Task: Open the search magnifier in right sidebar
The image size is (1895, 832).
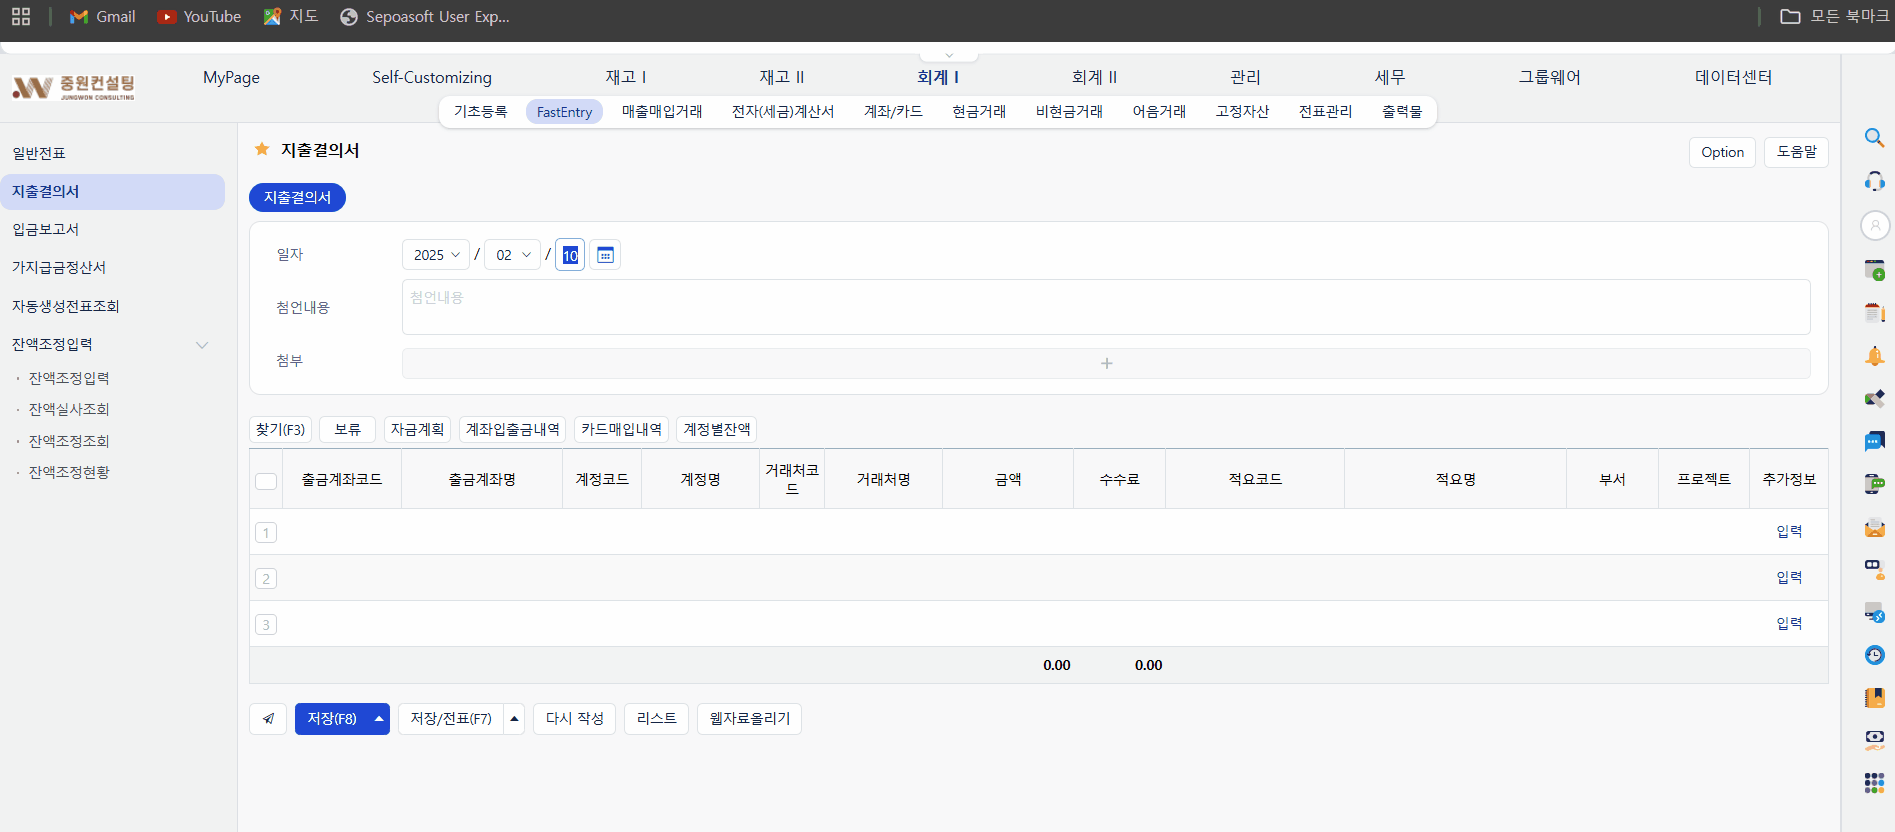Action: tap(1874, 137)
